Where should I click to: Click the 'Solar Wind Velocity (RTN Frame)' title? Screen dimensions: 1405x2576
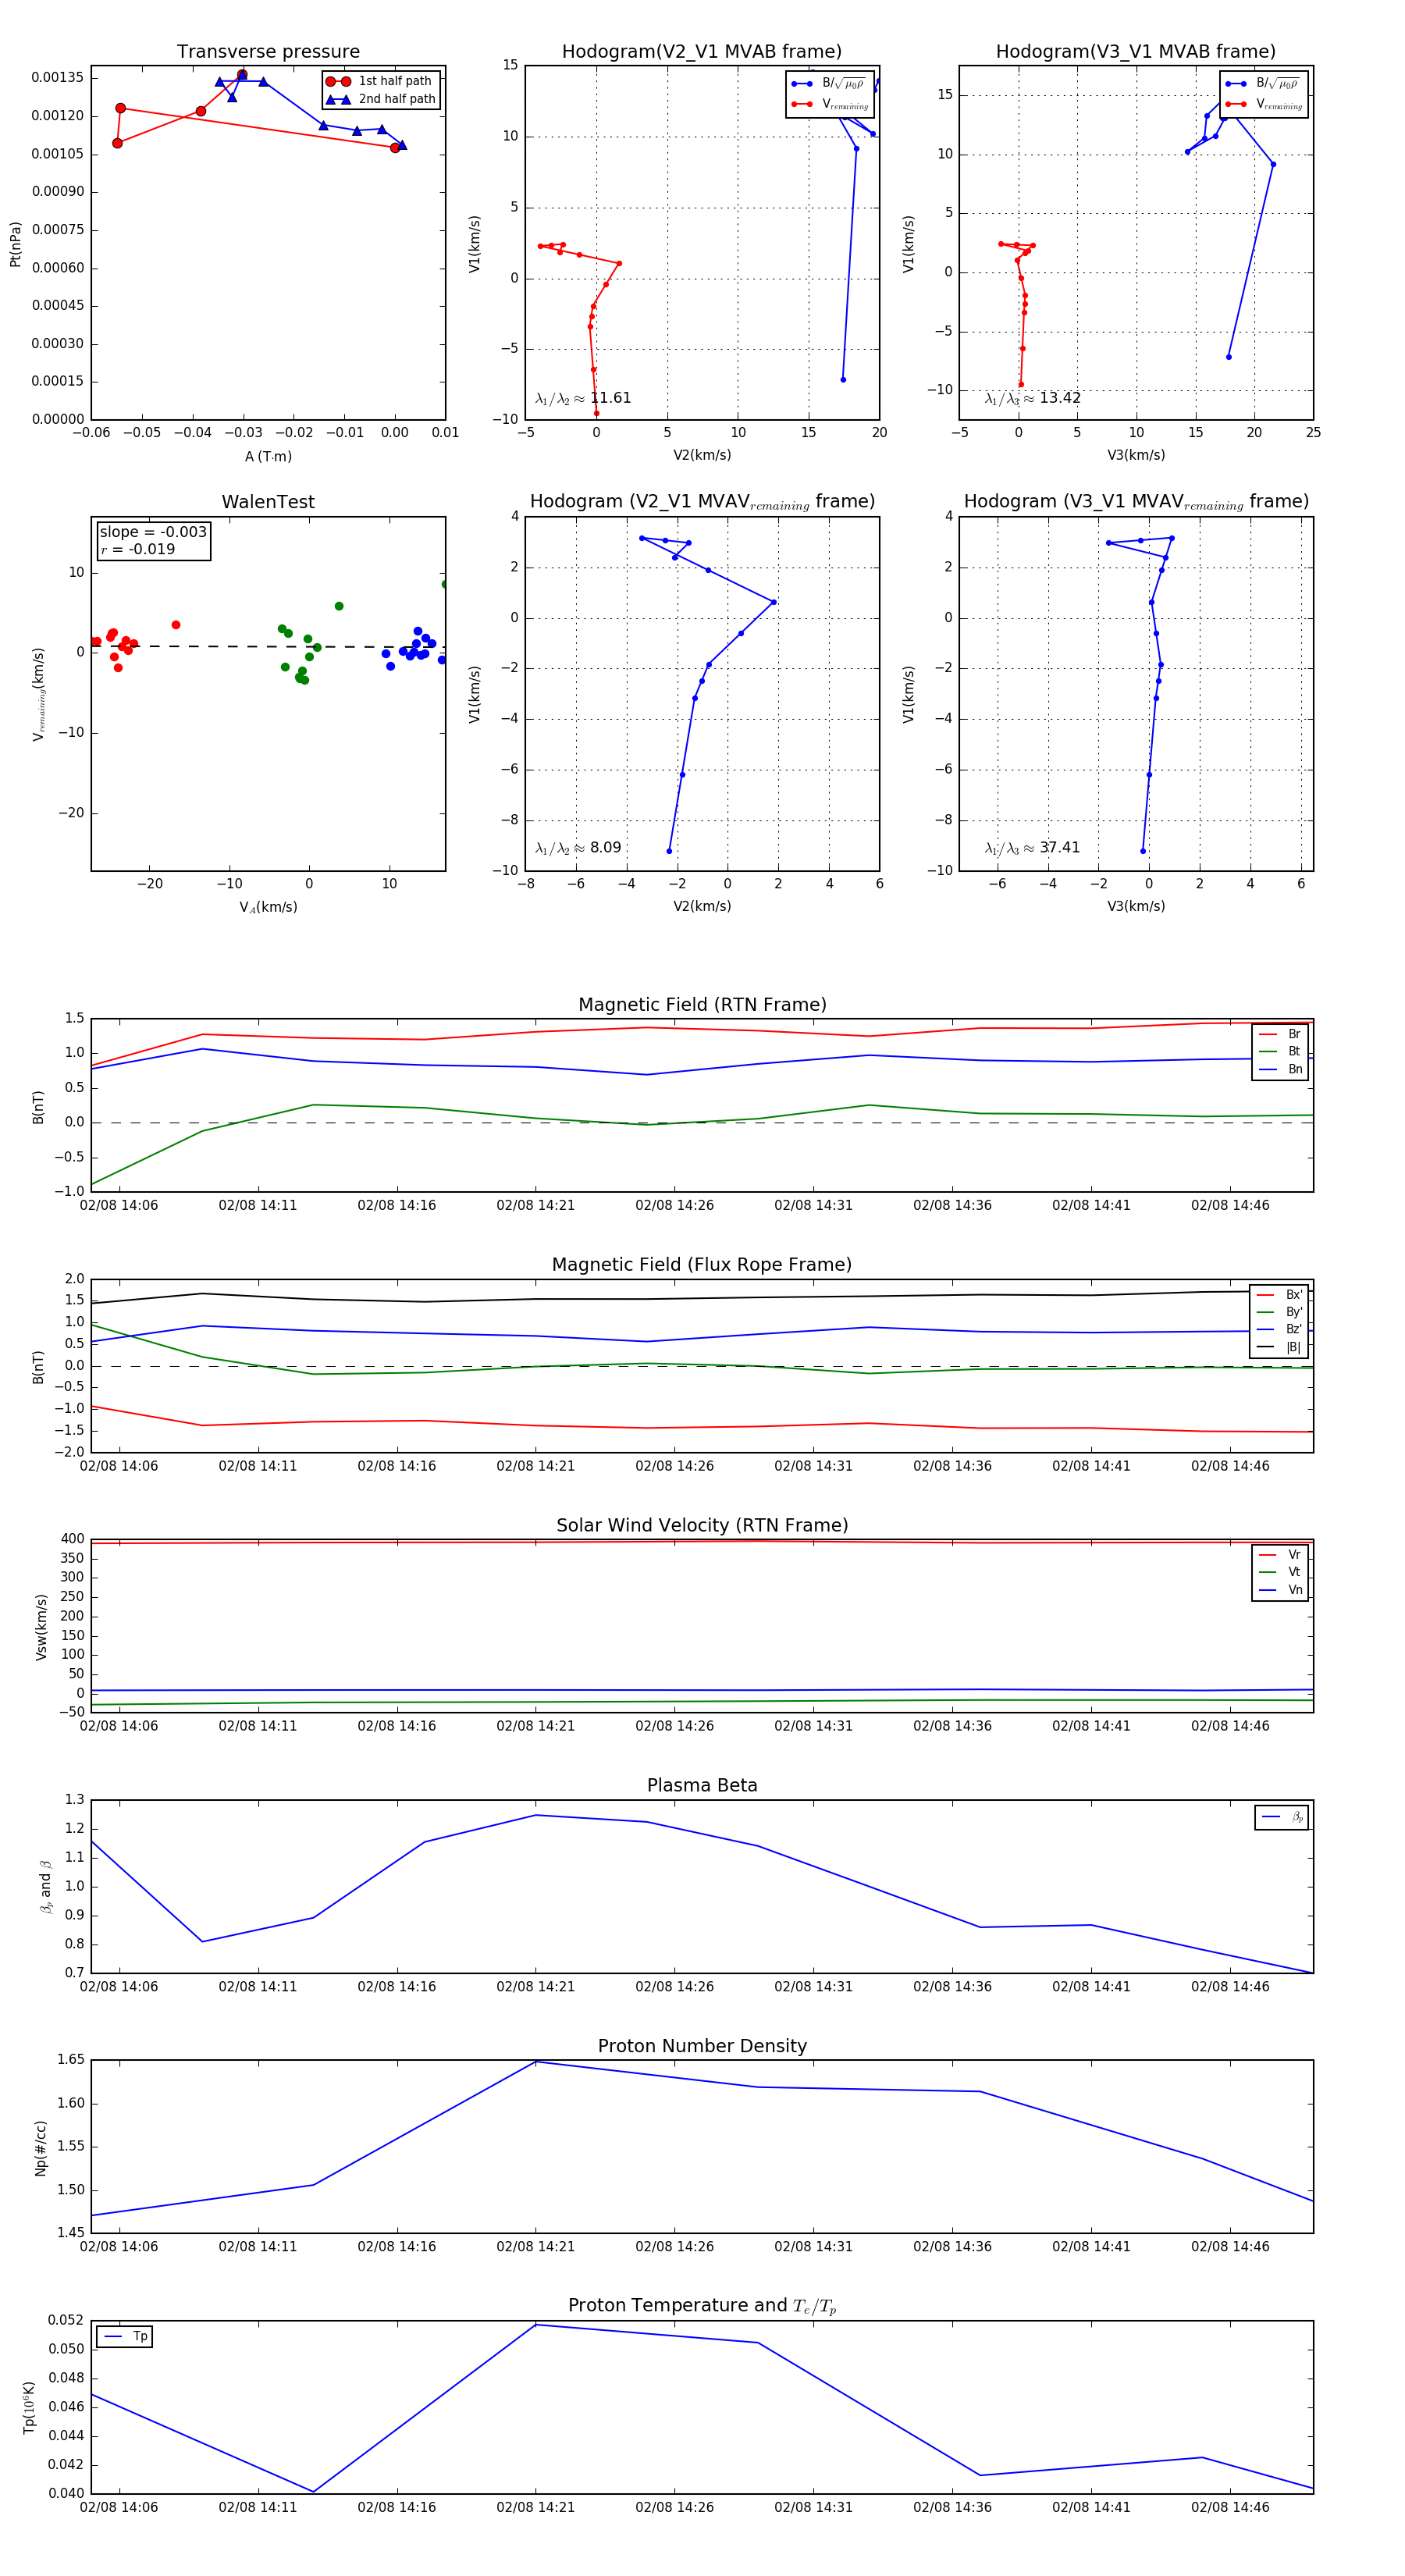point(702,1525)
